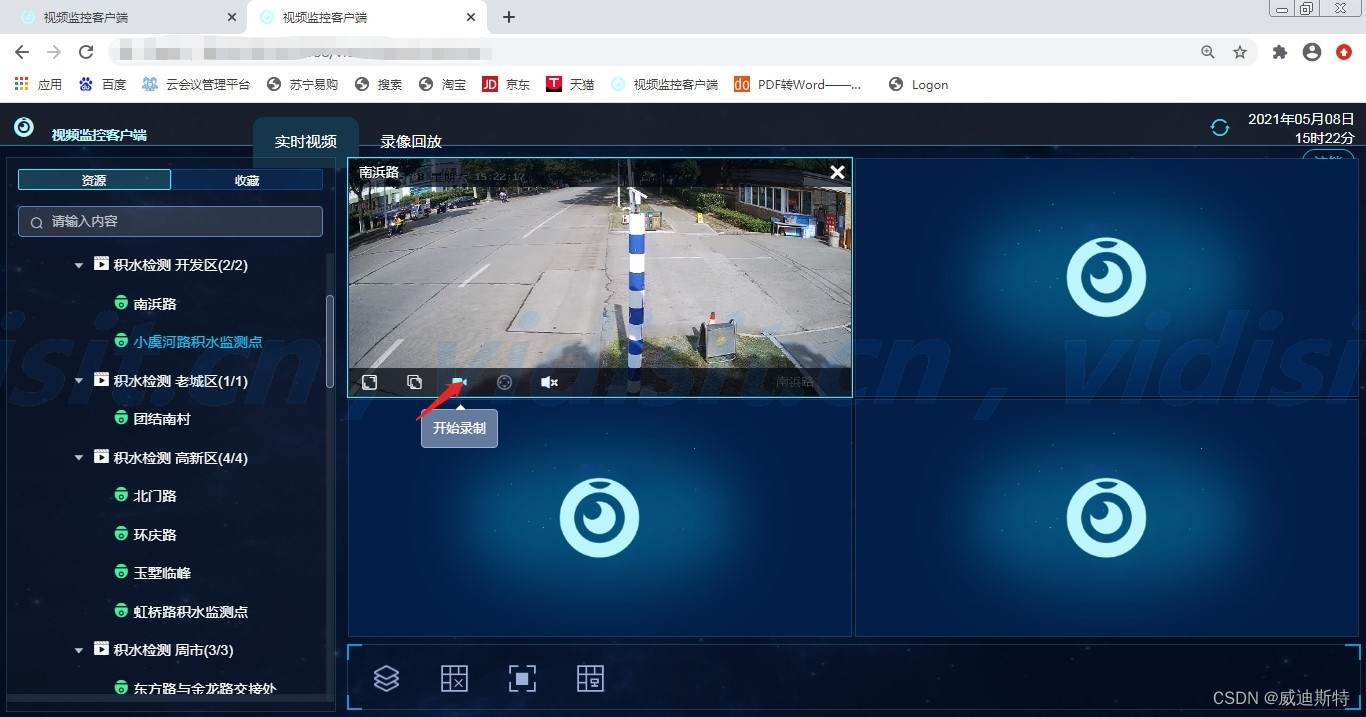The image size is (1366, 717).
Task: Bookmark this page with the star icon
Action: click(x=1240, y=52)
